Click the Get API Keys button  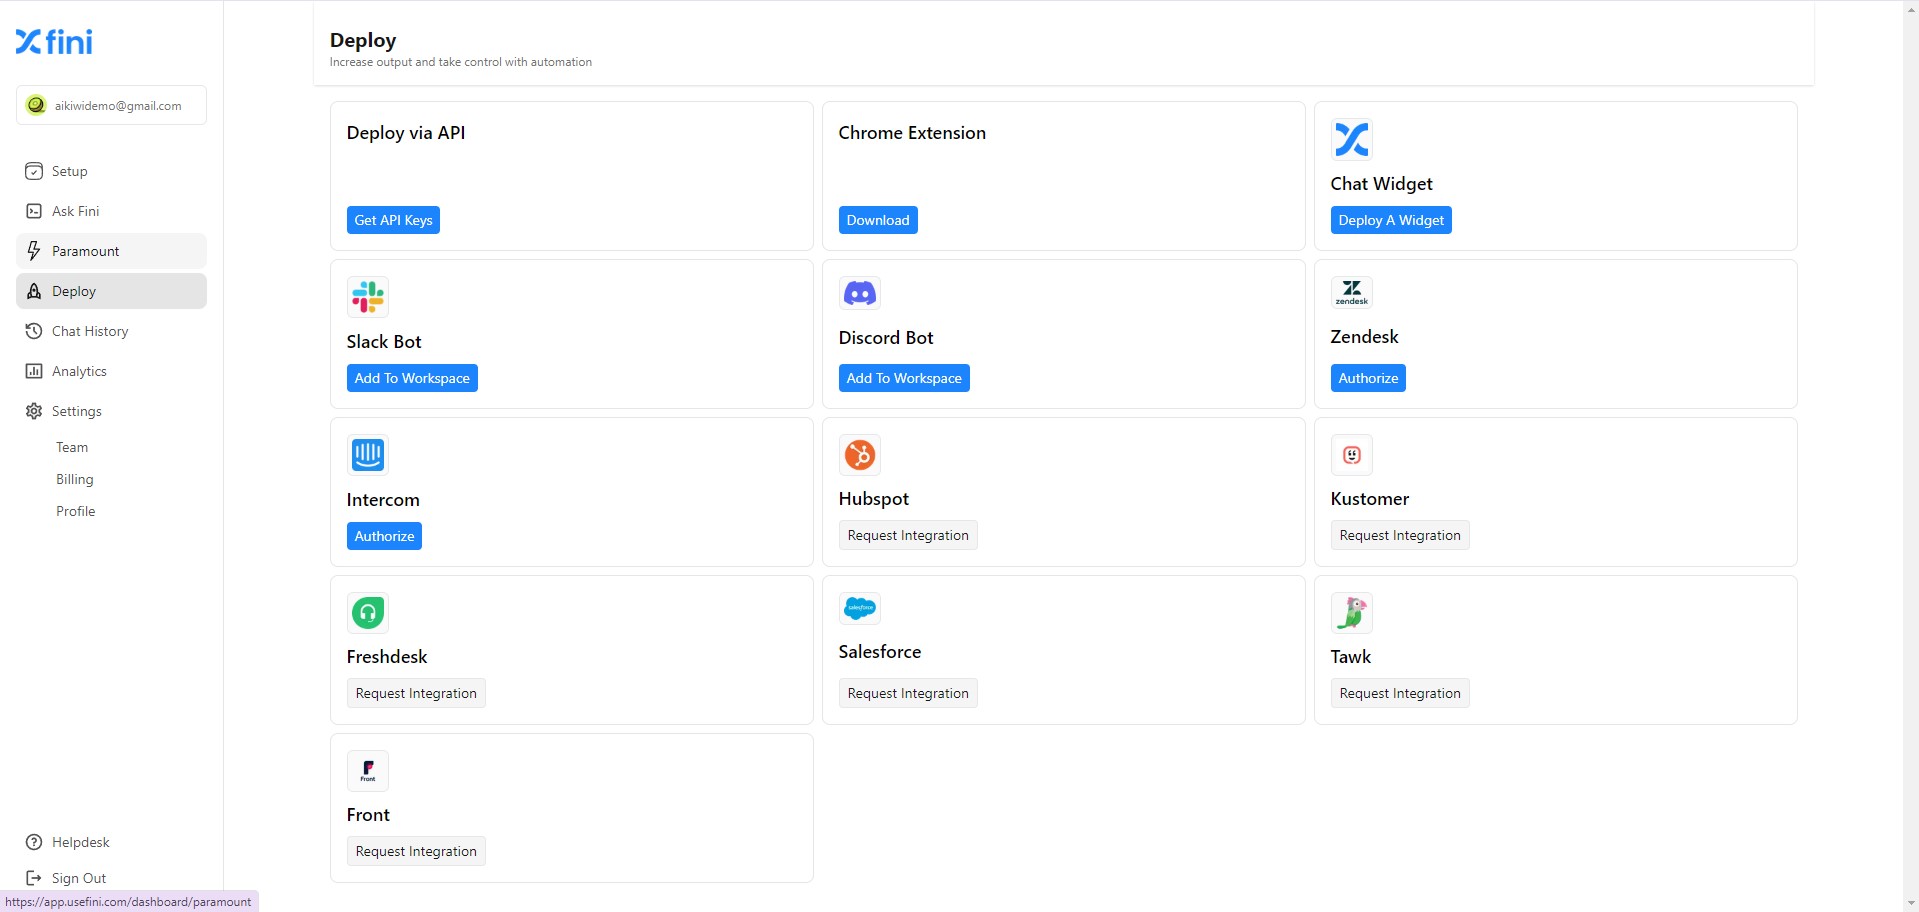(393, 220)
